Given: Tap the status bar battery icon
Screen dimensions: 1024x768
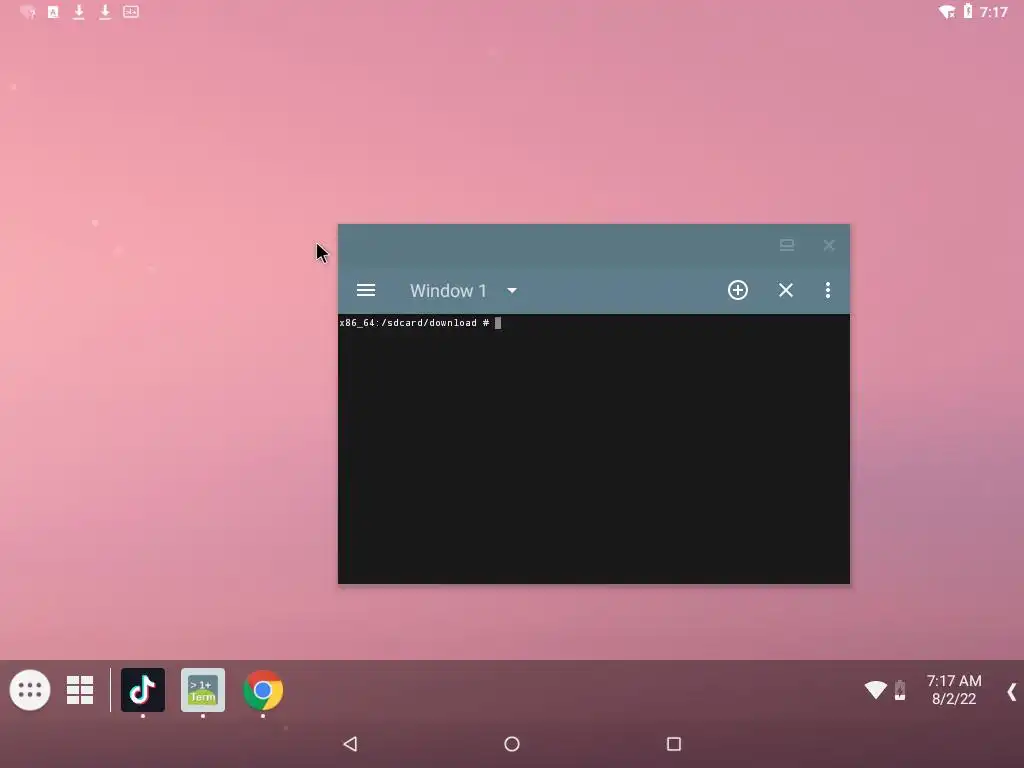Looking at the screenshot, I should 968,11.
